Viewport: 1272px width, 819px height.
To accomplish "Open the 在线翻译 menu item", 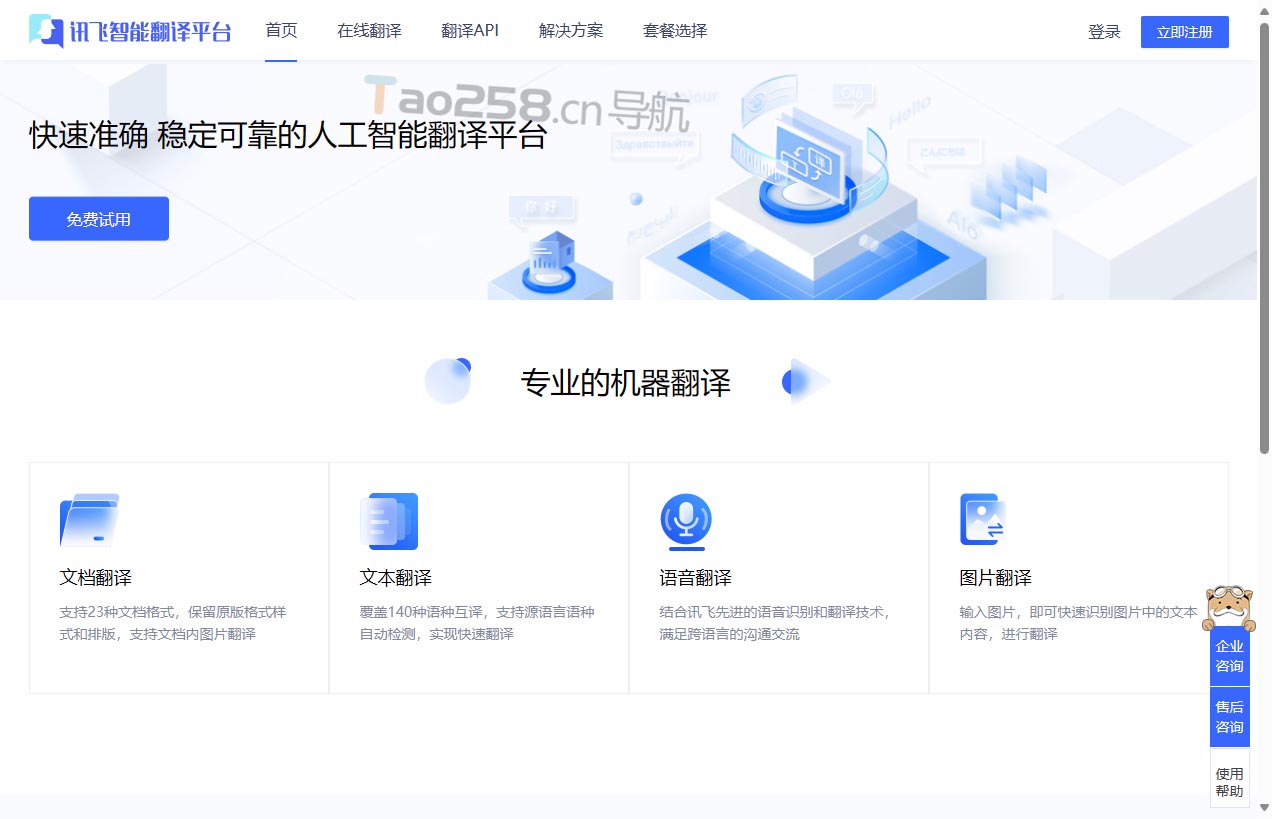I will point(369,31).
